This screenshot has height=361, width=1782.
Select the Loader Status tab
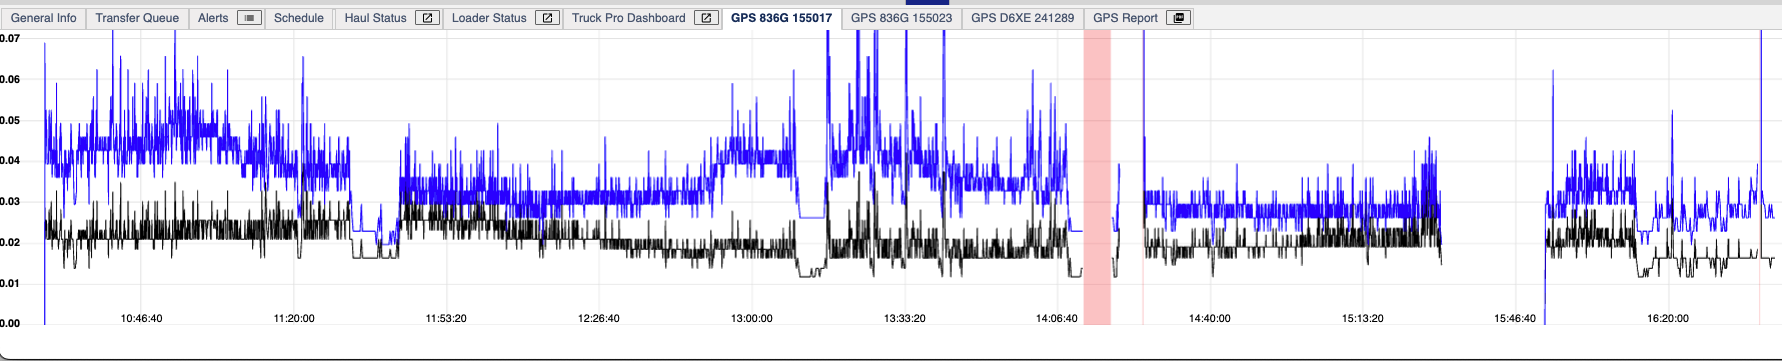[x=489, y=18]
